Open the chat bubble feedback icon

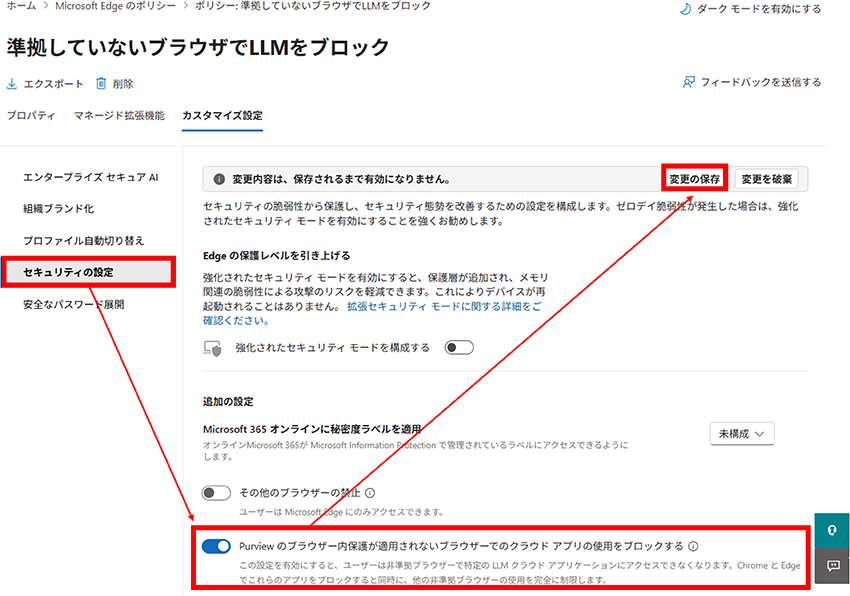tap(832, 565)
